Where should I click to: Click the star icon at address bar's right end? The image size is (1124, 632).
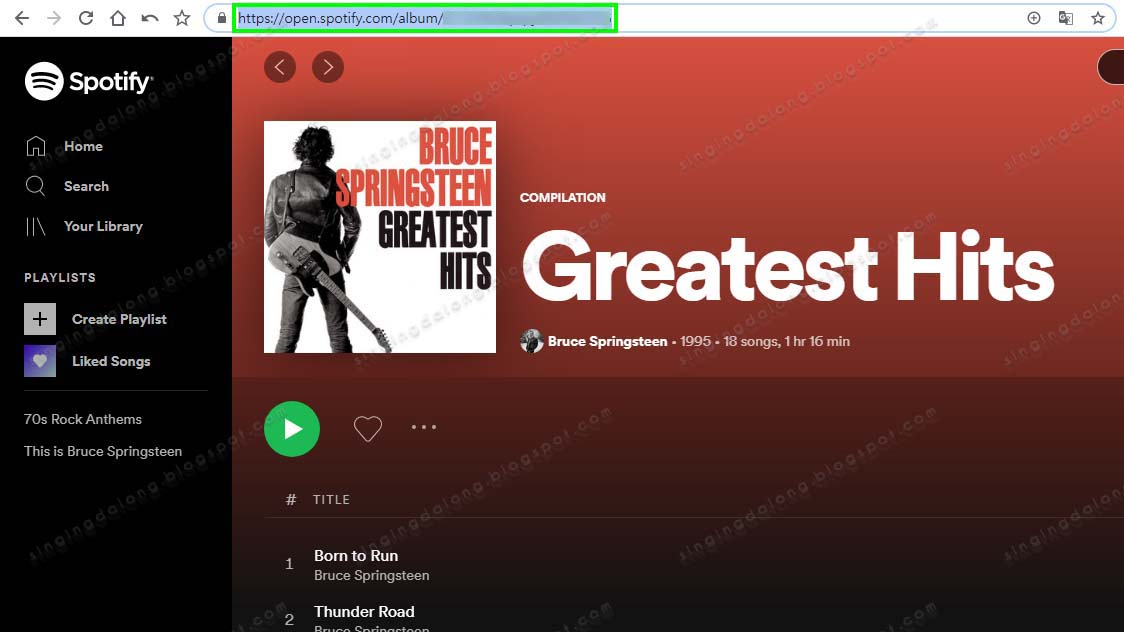pyautogui.click(x=1098, y=18)
